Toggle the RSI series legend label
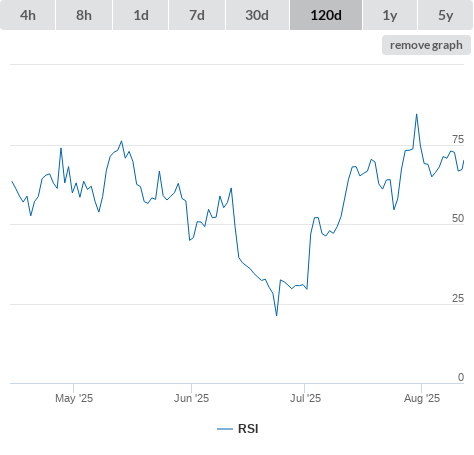Viewport: 474px width, 455px height. point(248,429)
